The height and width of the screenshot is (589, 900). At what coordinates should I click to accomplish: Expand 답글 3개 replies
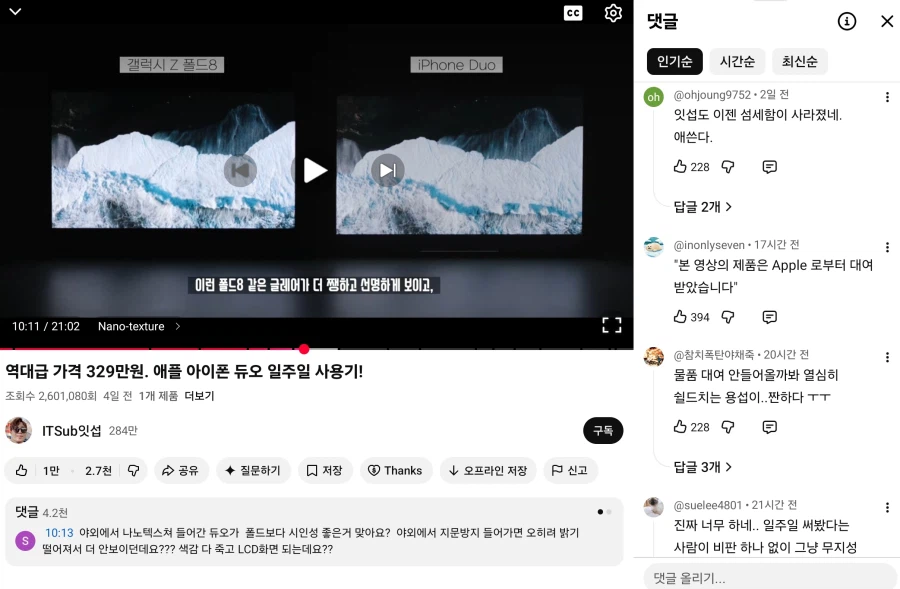pyautogui.click(x=703, y=467)
